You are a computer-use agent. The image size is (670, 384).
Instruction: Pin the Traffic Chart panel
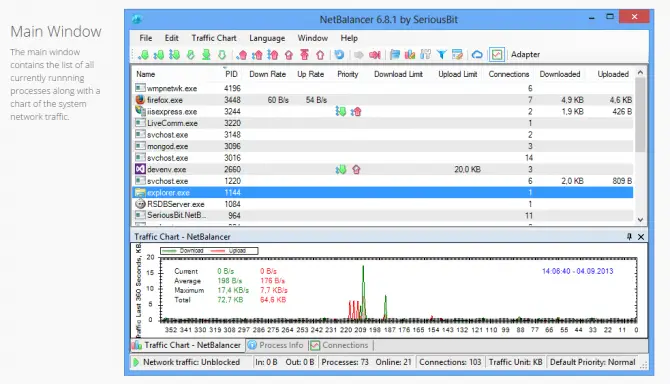[x=629, y=237]
